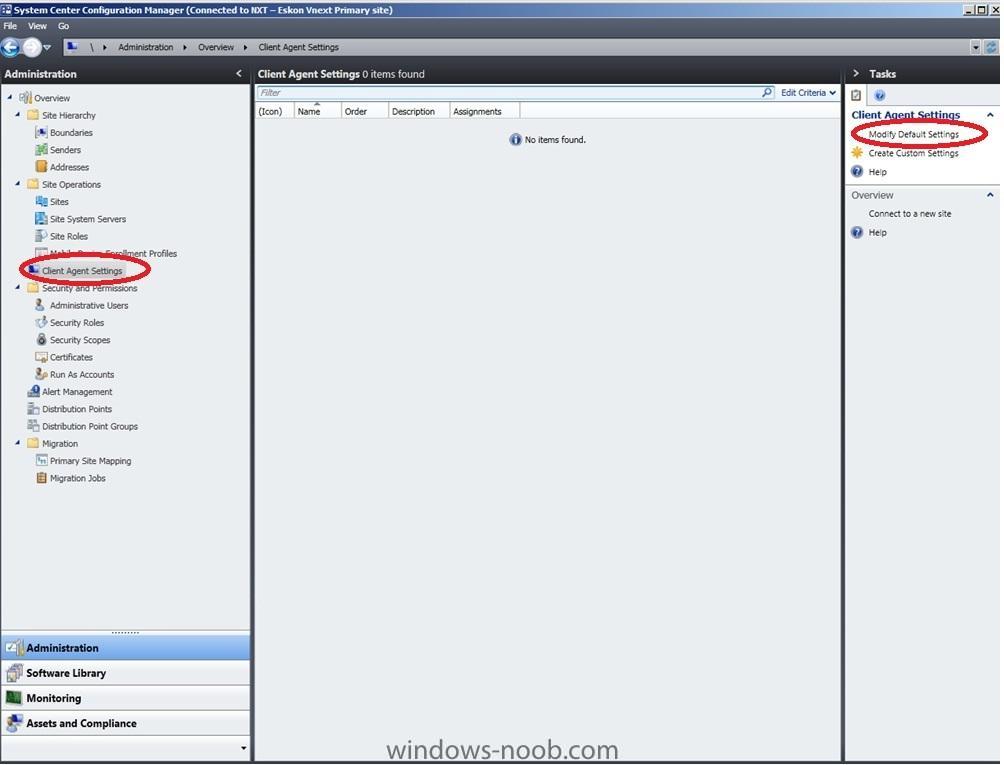Click Help under Overview tasks
1004x765 pixels.
[877, 232]
